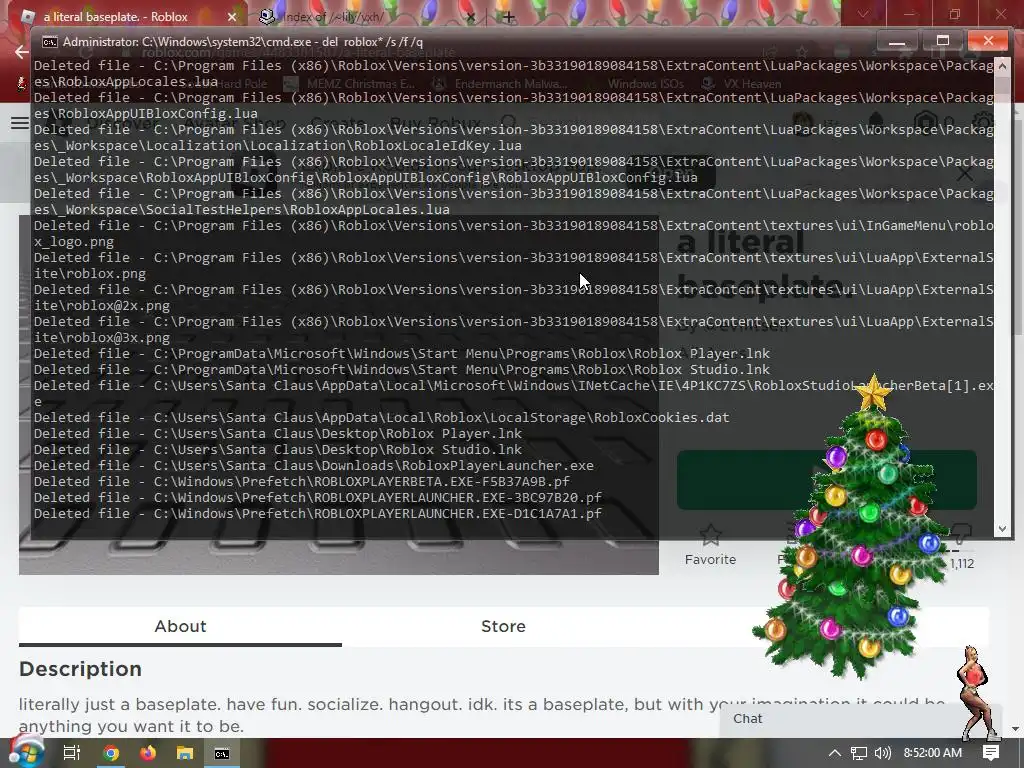
Task: Click the 'ite\roblox@2x.png' line
Action: pos(102,306)
